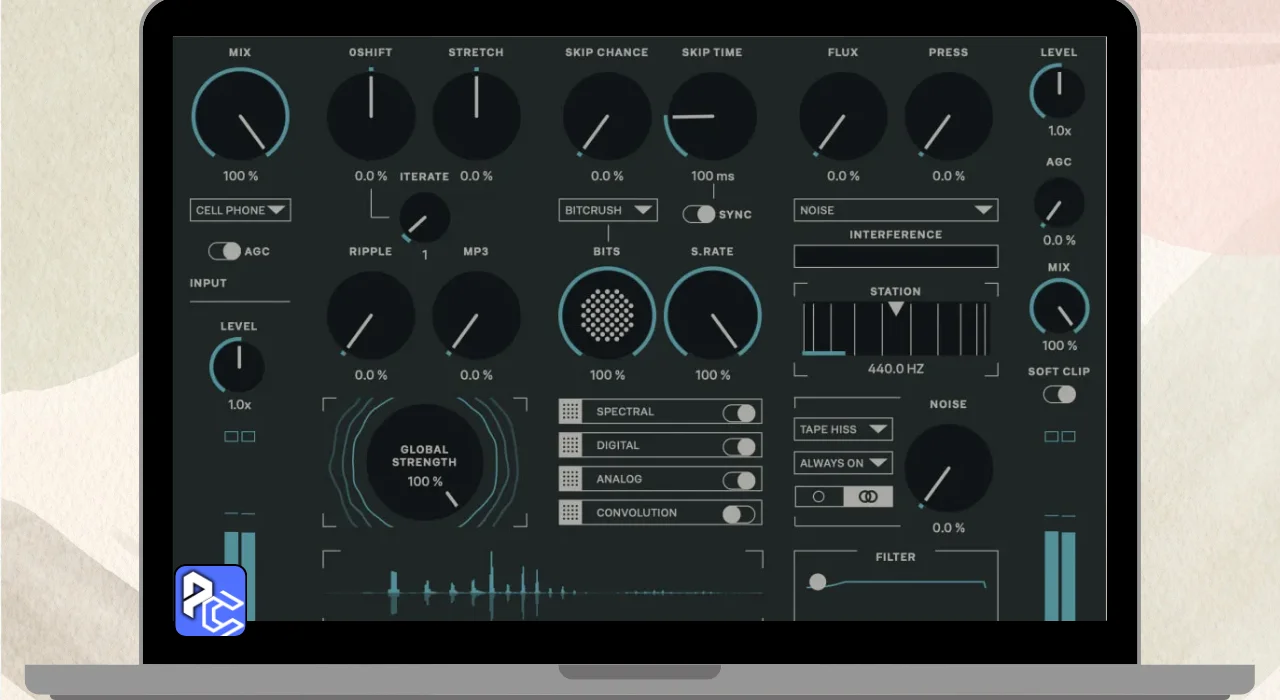Click the Analog section grid handle icon

(x=571, y=479)
